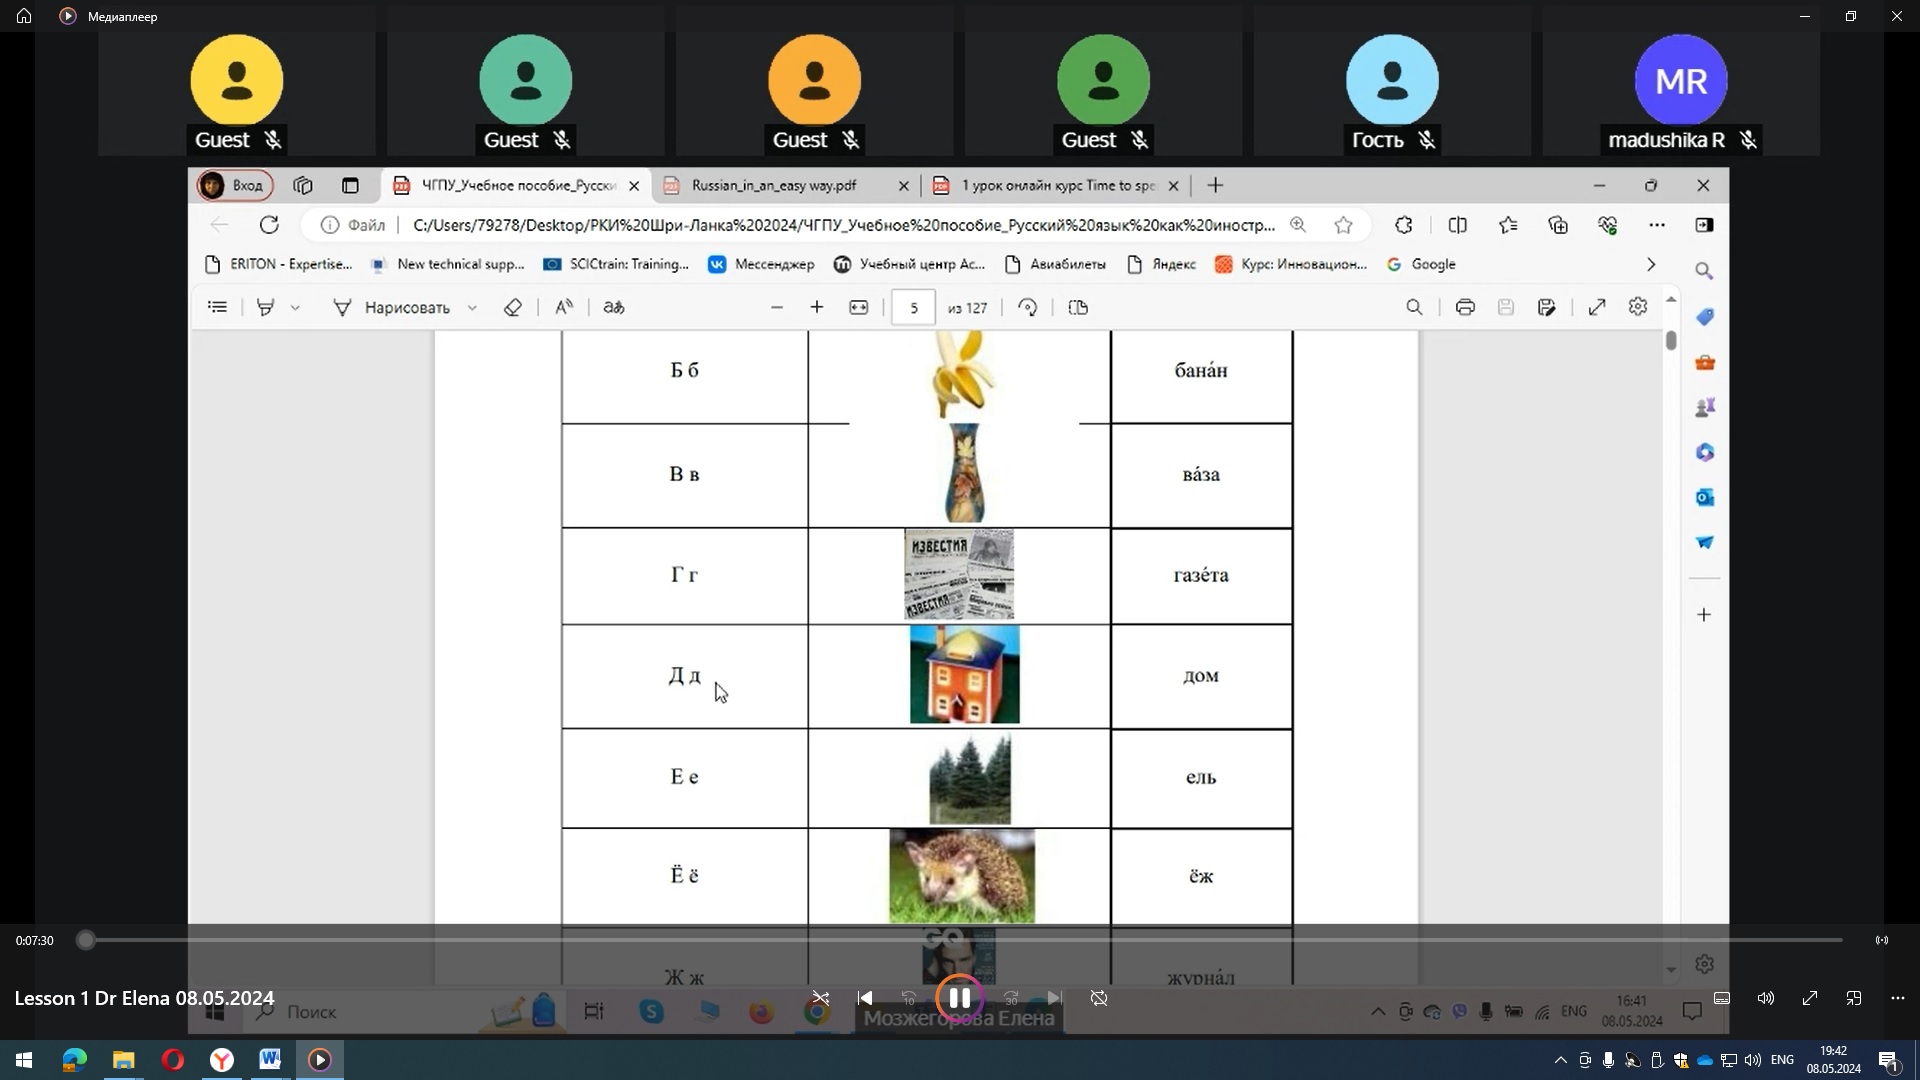Print the PDF document
The height and width of the screenshot is (1080, 1920).
(1465, 307)
